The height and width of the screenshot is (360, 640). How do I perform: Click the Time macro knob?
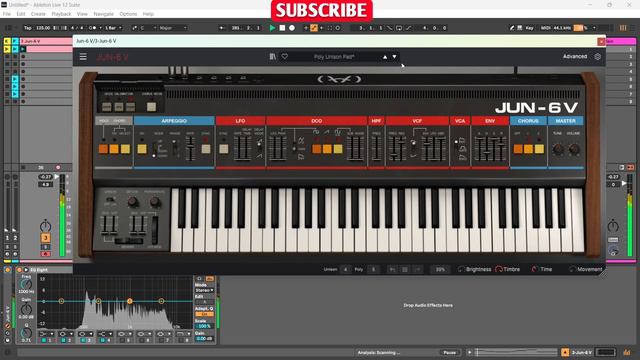click(535, 269)
